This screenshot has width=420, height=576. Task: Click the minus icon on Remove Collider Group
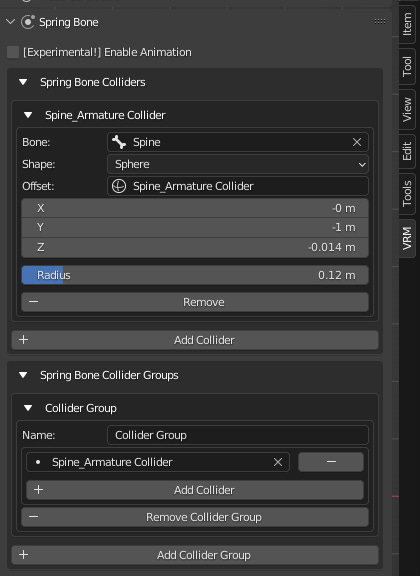[33, 517]
